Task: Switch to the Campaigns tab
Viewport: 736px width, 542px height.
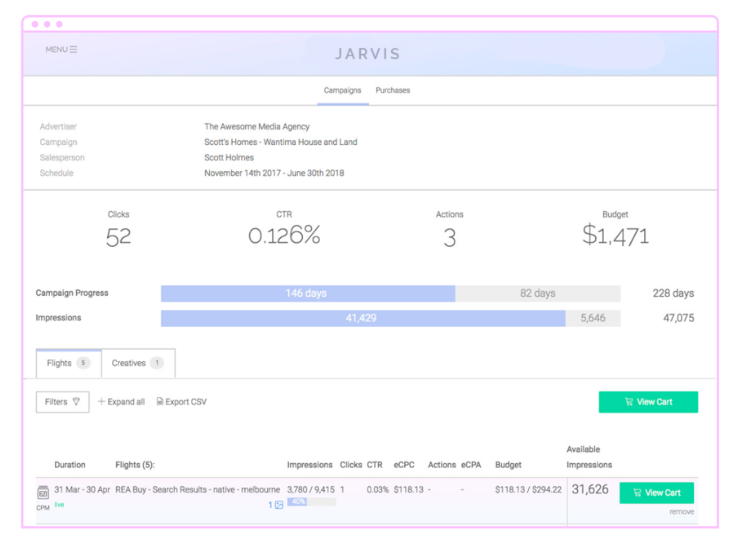Action: click(343, 90)
